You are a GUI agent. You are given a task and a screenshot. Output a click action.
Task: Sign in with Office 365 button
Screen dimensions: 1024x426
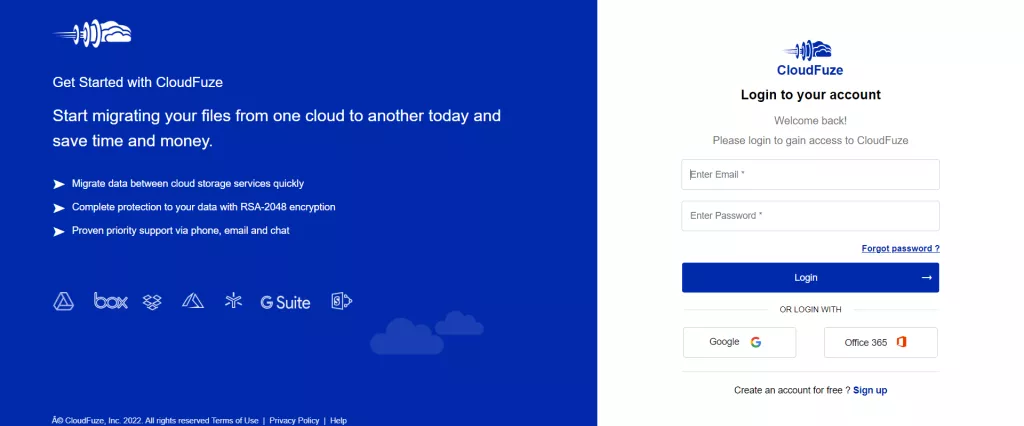point(880,342)
